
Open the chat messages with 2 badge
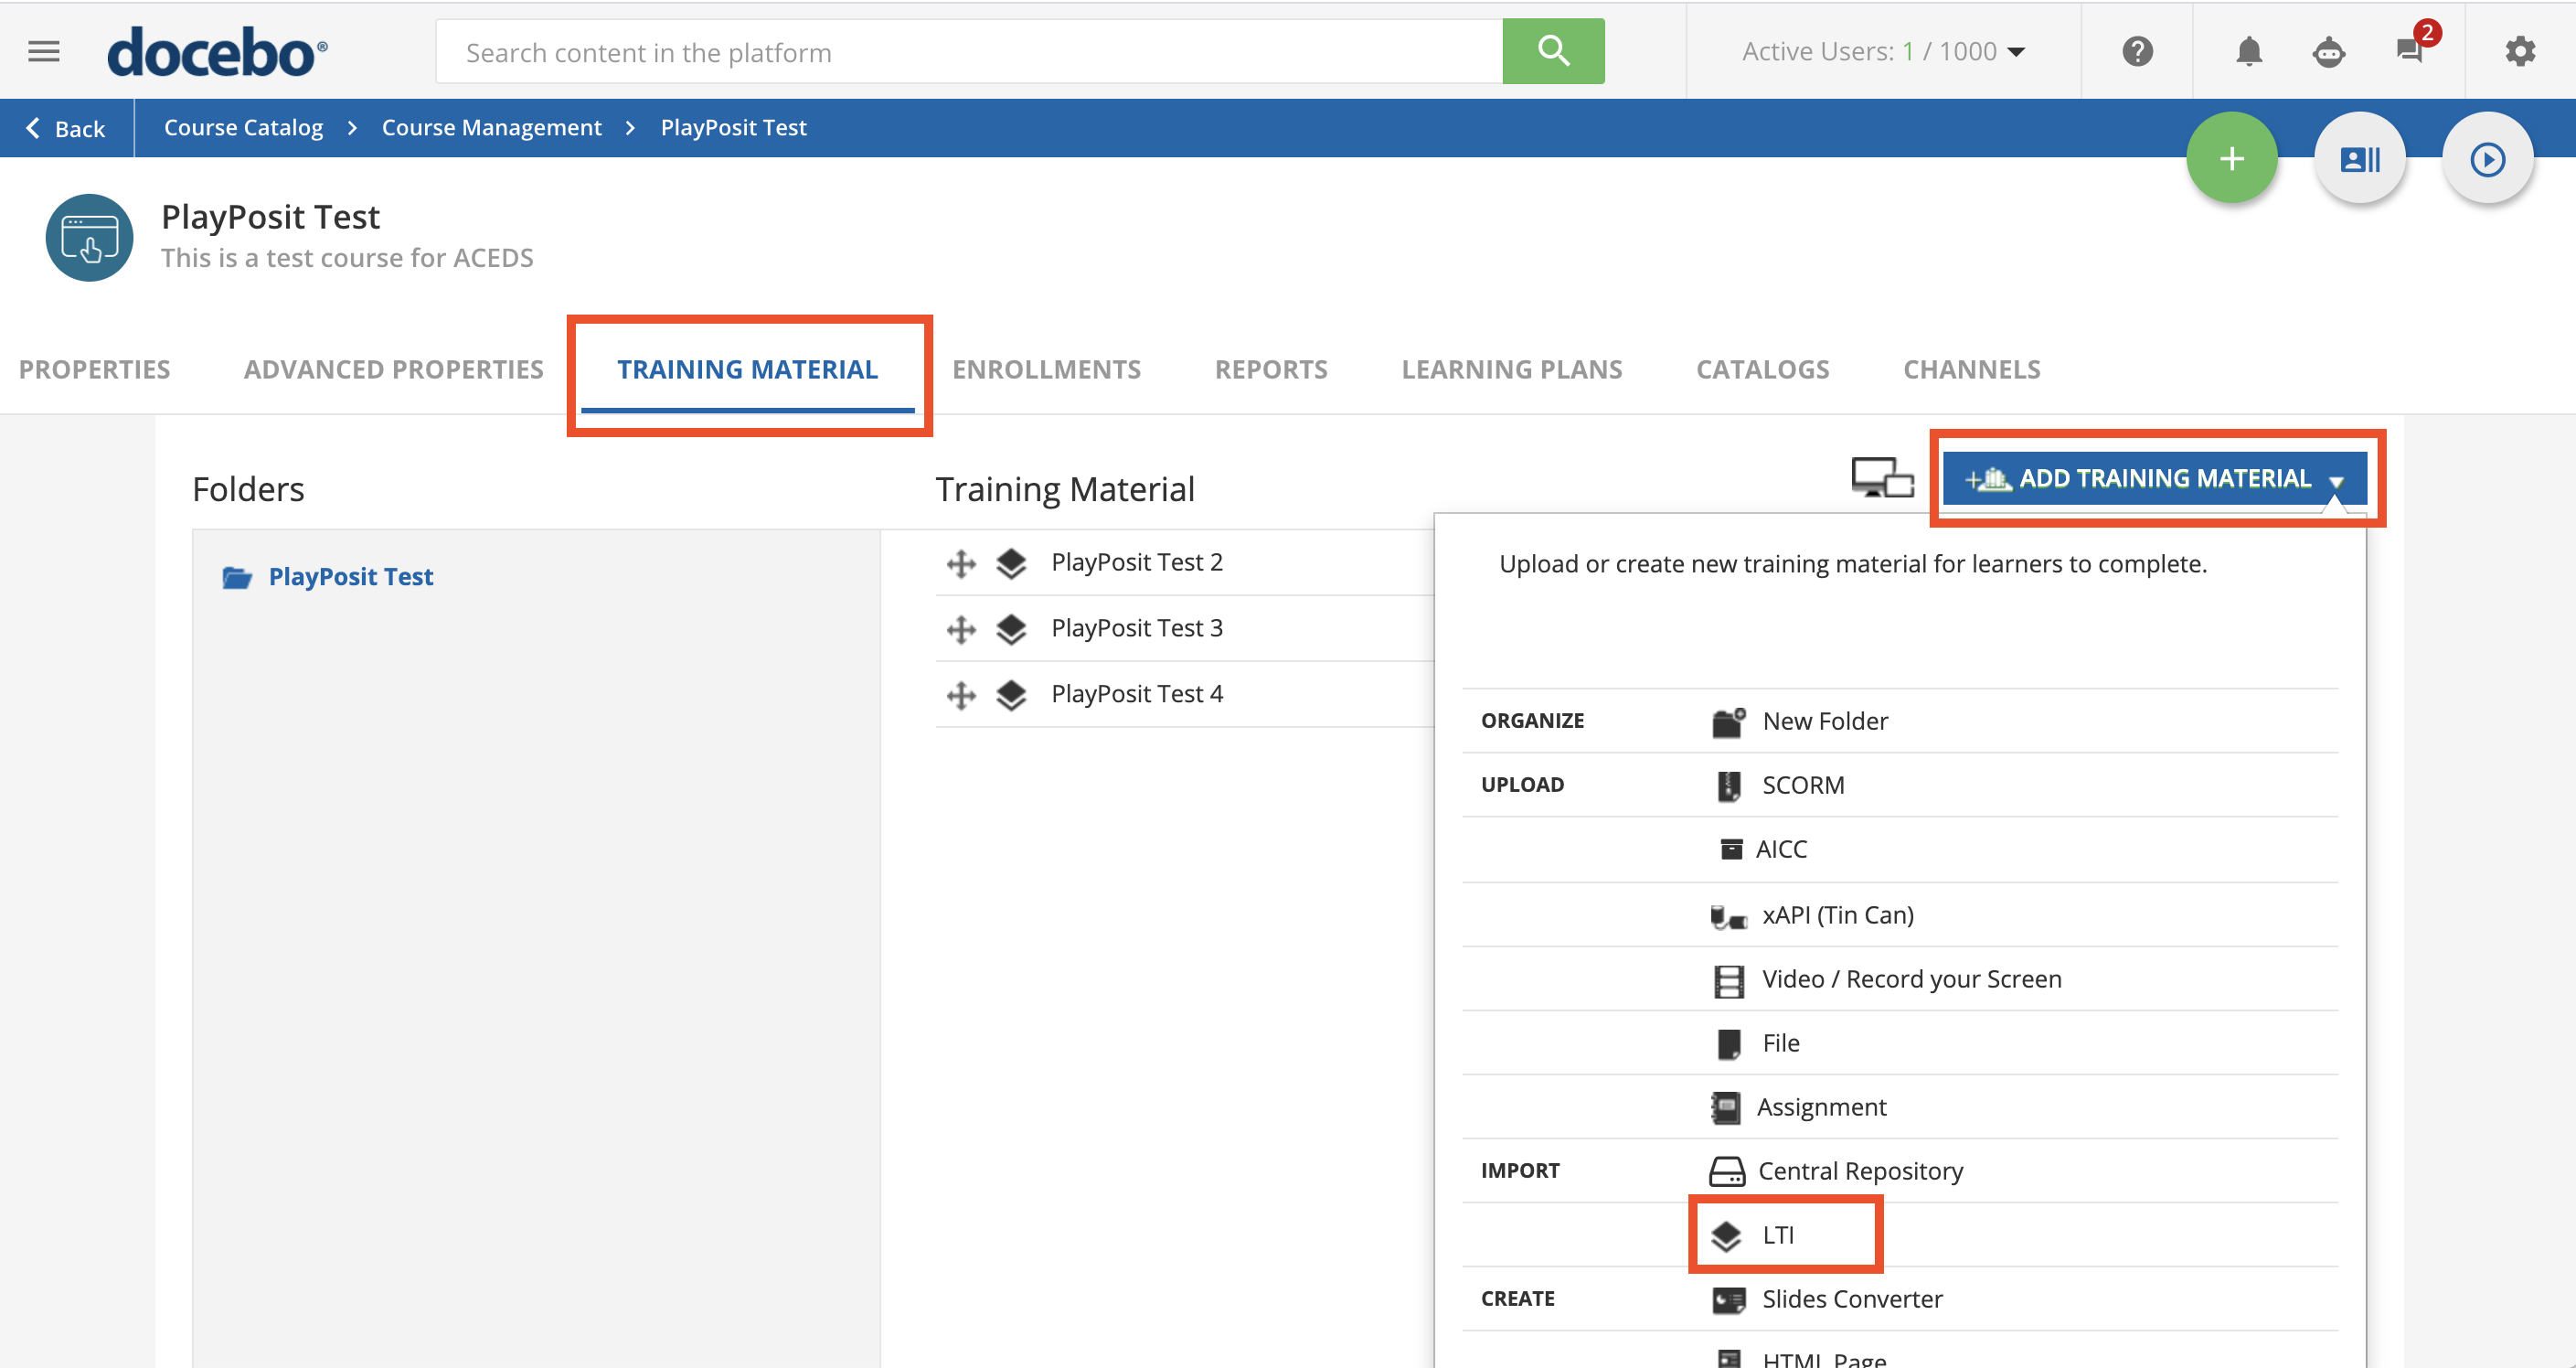2411,51
